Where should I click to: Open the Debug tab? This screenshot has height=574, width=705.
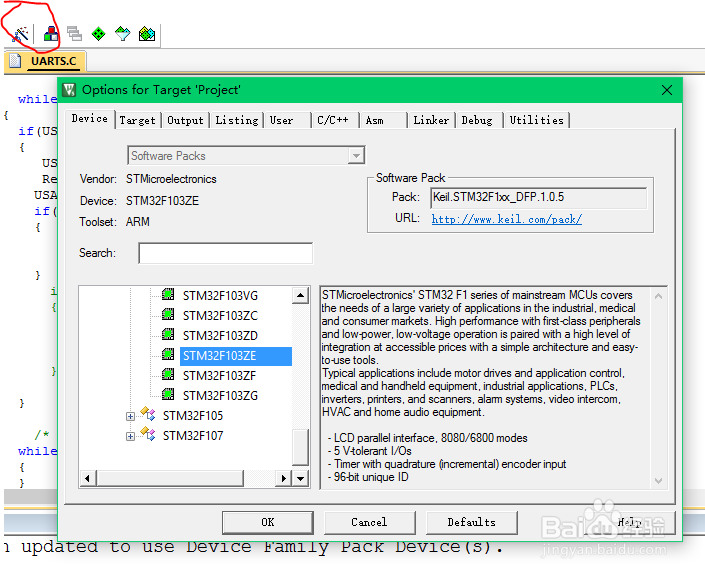click(477, 120)
